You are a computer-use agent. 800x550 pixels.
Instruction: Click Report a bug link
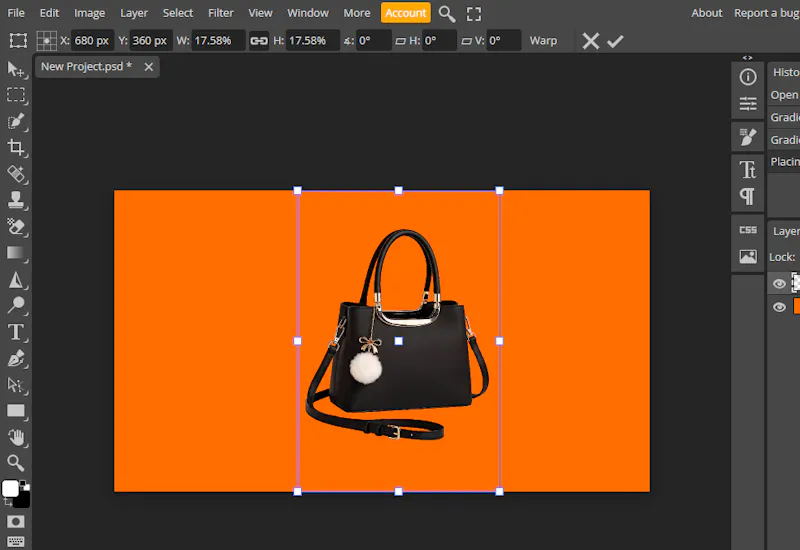pos(766,13)
